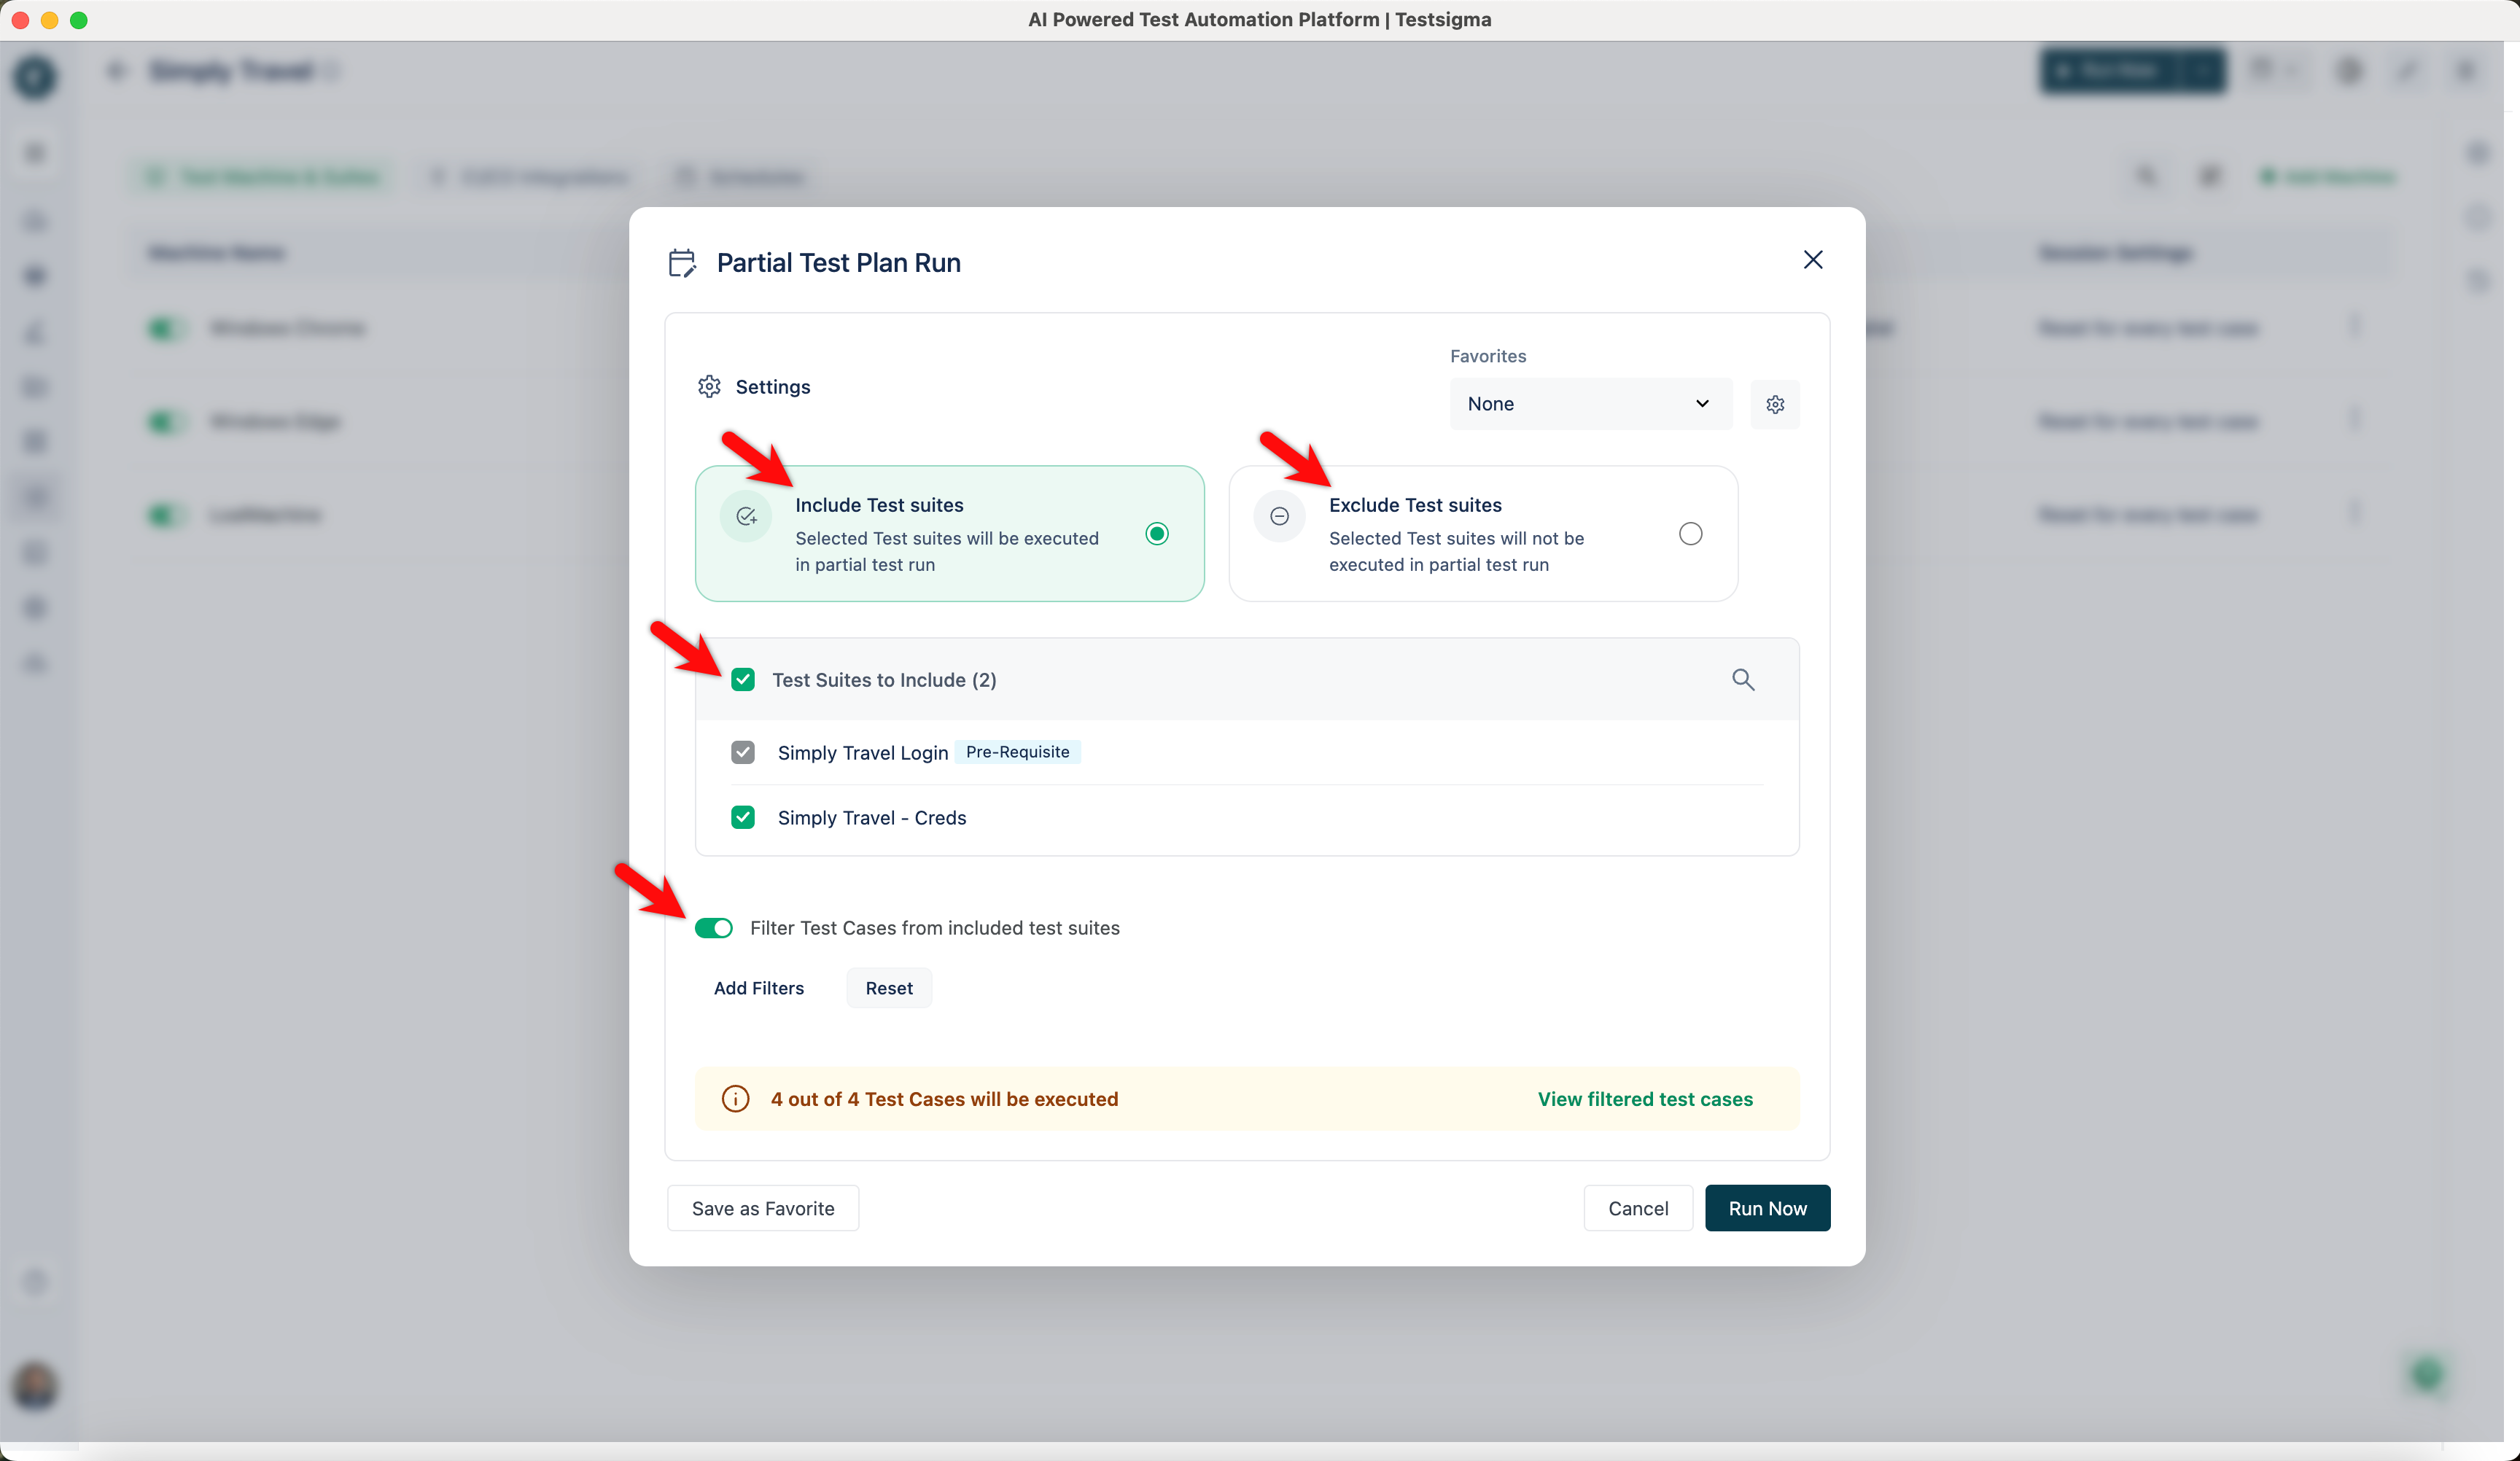Click the Add Filters button
The height and width of the screenshot is (1461, 2520).
758,988
